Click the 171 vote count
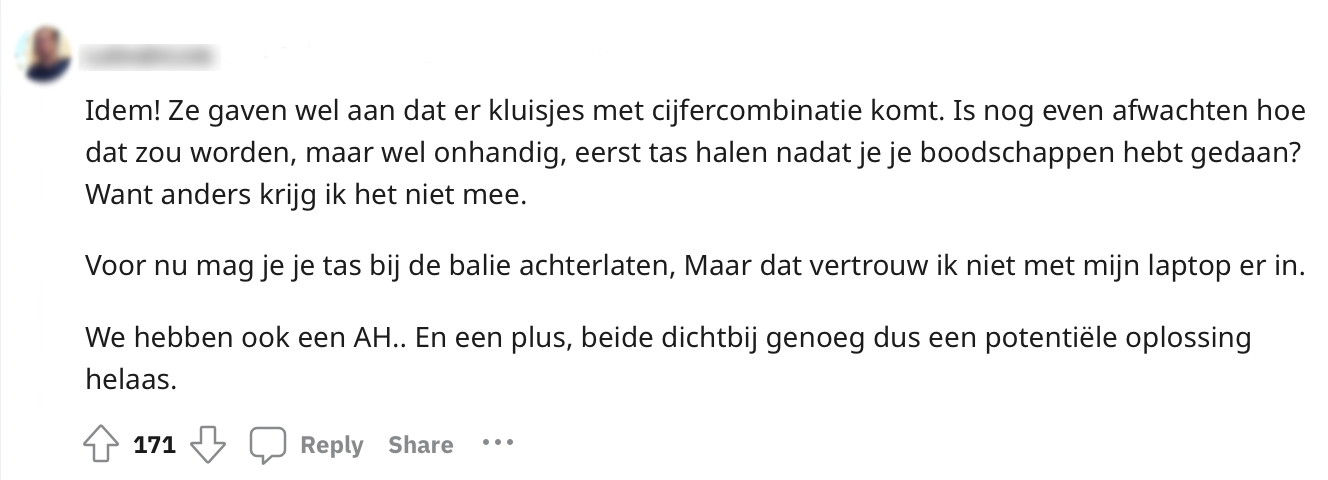Screen dimensions: 1328x480 tap(154, 445)
